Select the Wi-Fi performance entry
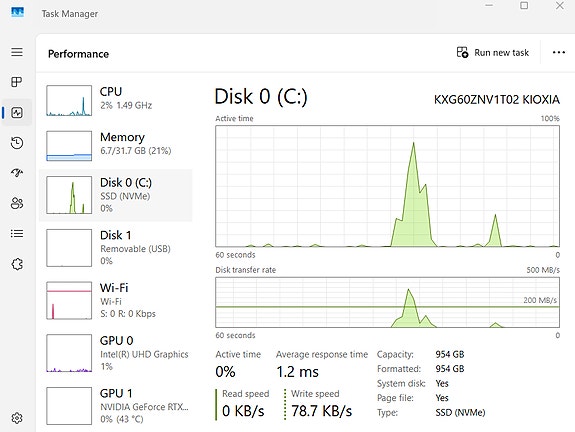 [116, 300]
